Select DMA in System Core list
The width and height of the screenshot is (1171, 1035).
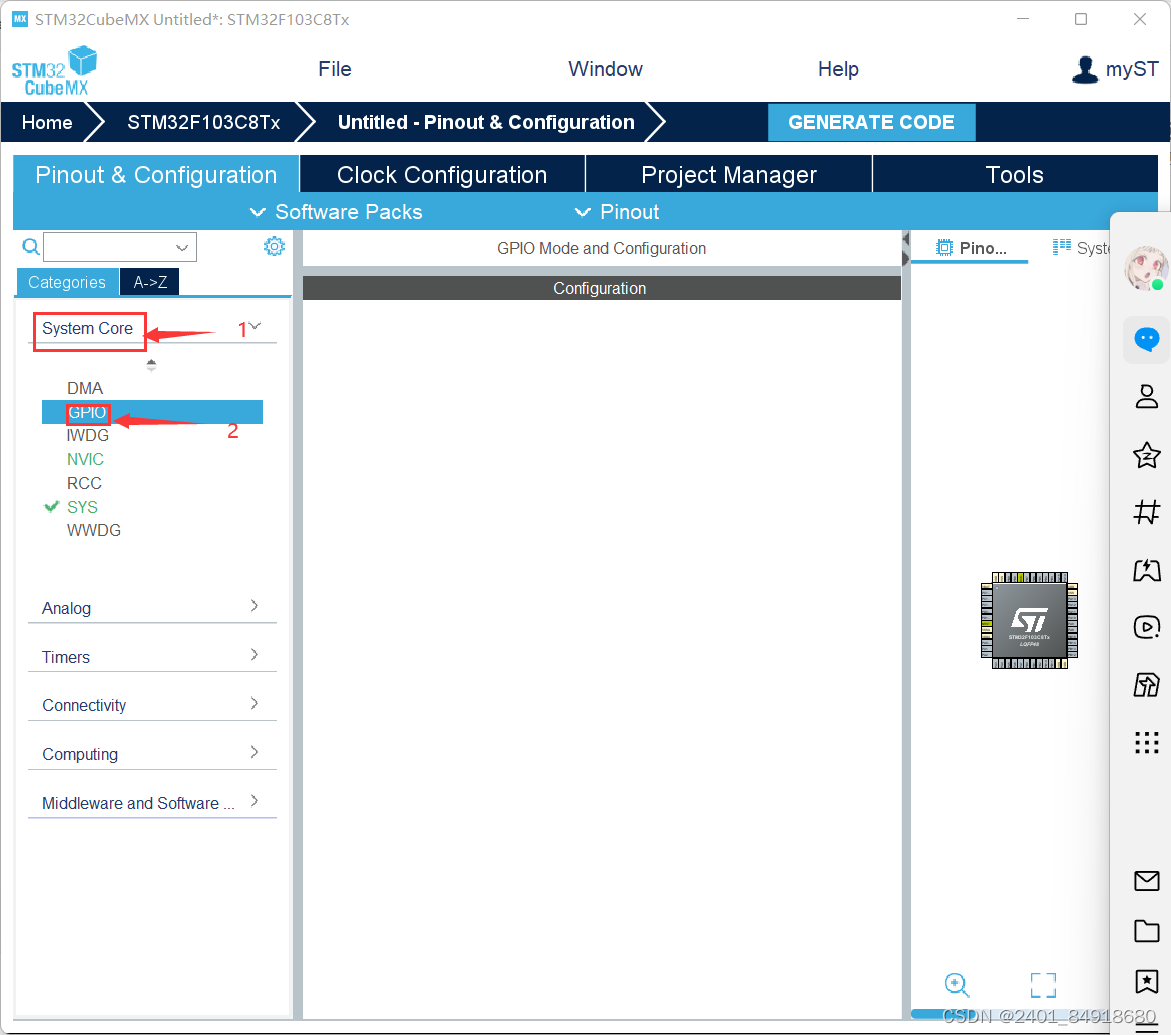coord(84,388)
